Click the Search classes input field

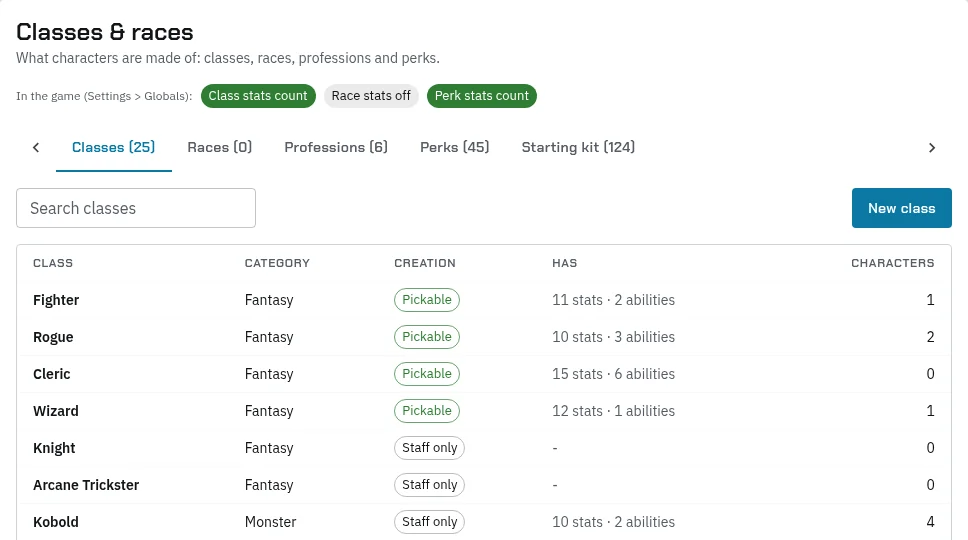(x=136, y=208)
